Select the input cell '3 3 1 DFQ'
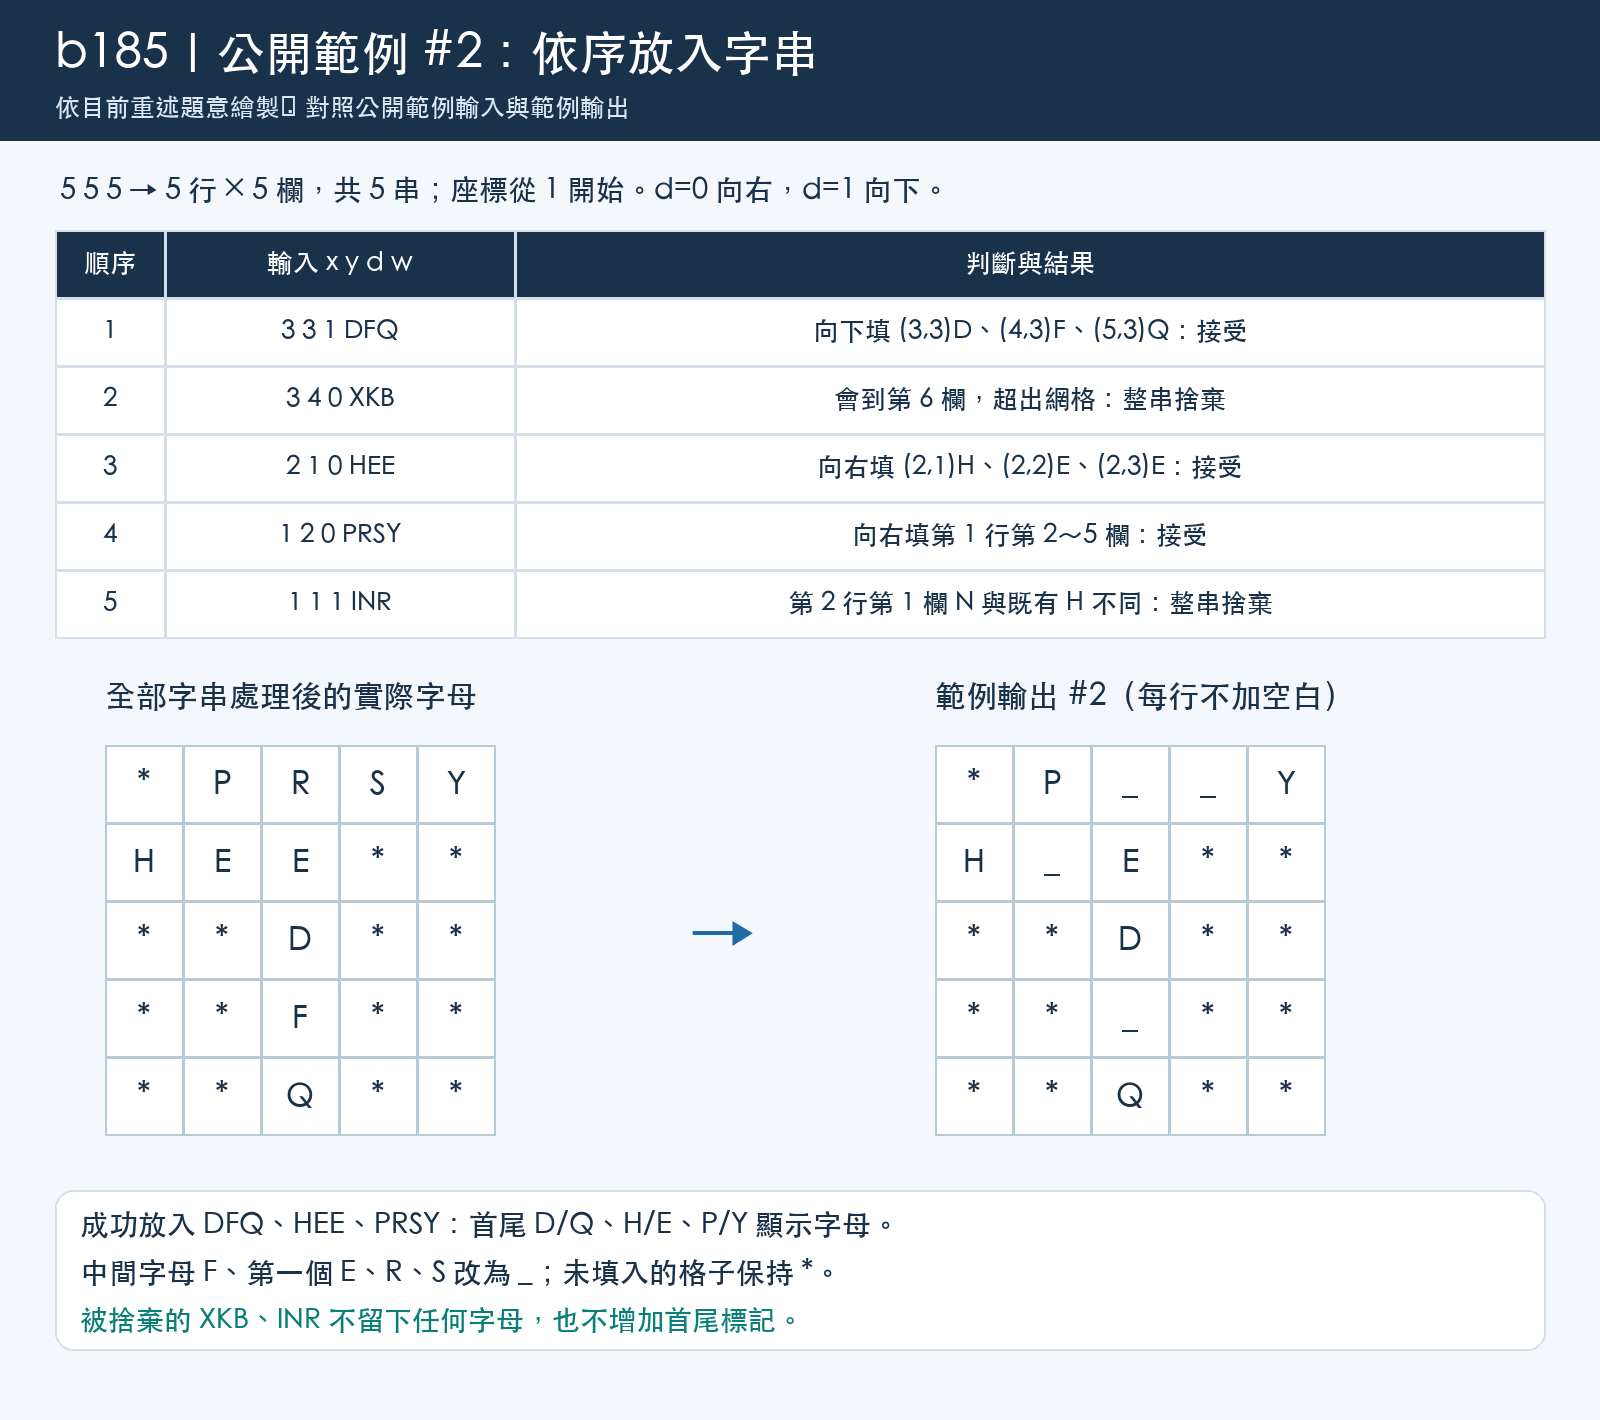Screen dimensions: 1600x1420 (x=340, y=330)
